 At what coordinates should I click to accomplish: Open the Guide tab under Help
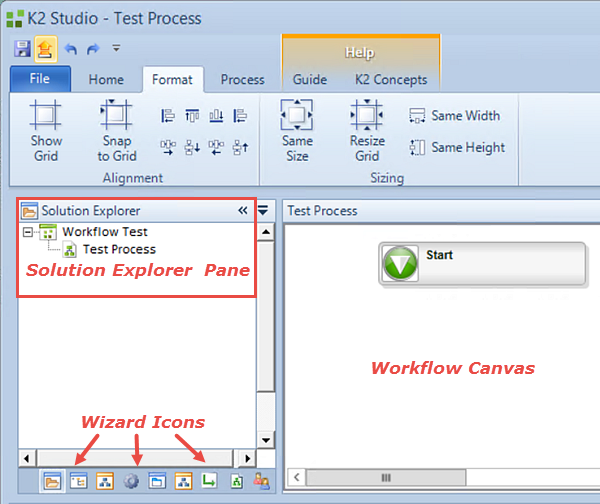(x=310, y=80)
